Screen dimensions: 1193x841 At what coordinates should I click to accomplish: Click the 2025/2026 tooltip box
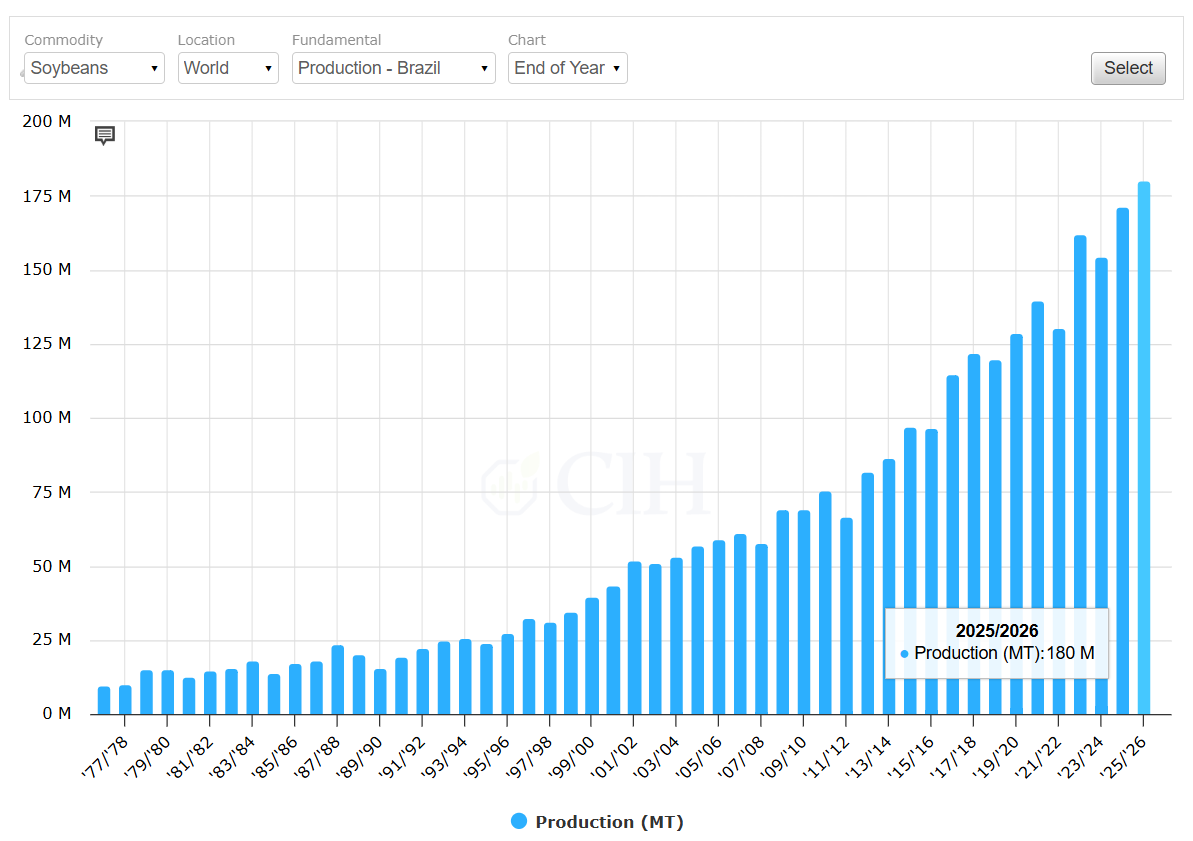pyautogui.click(x=996, y=643)
